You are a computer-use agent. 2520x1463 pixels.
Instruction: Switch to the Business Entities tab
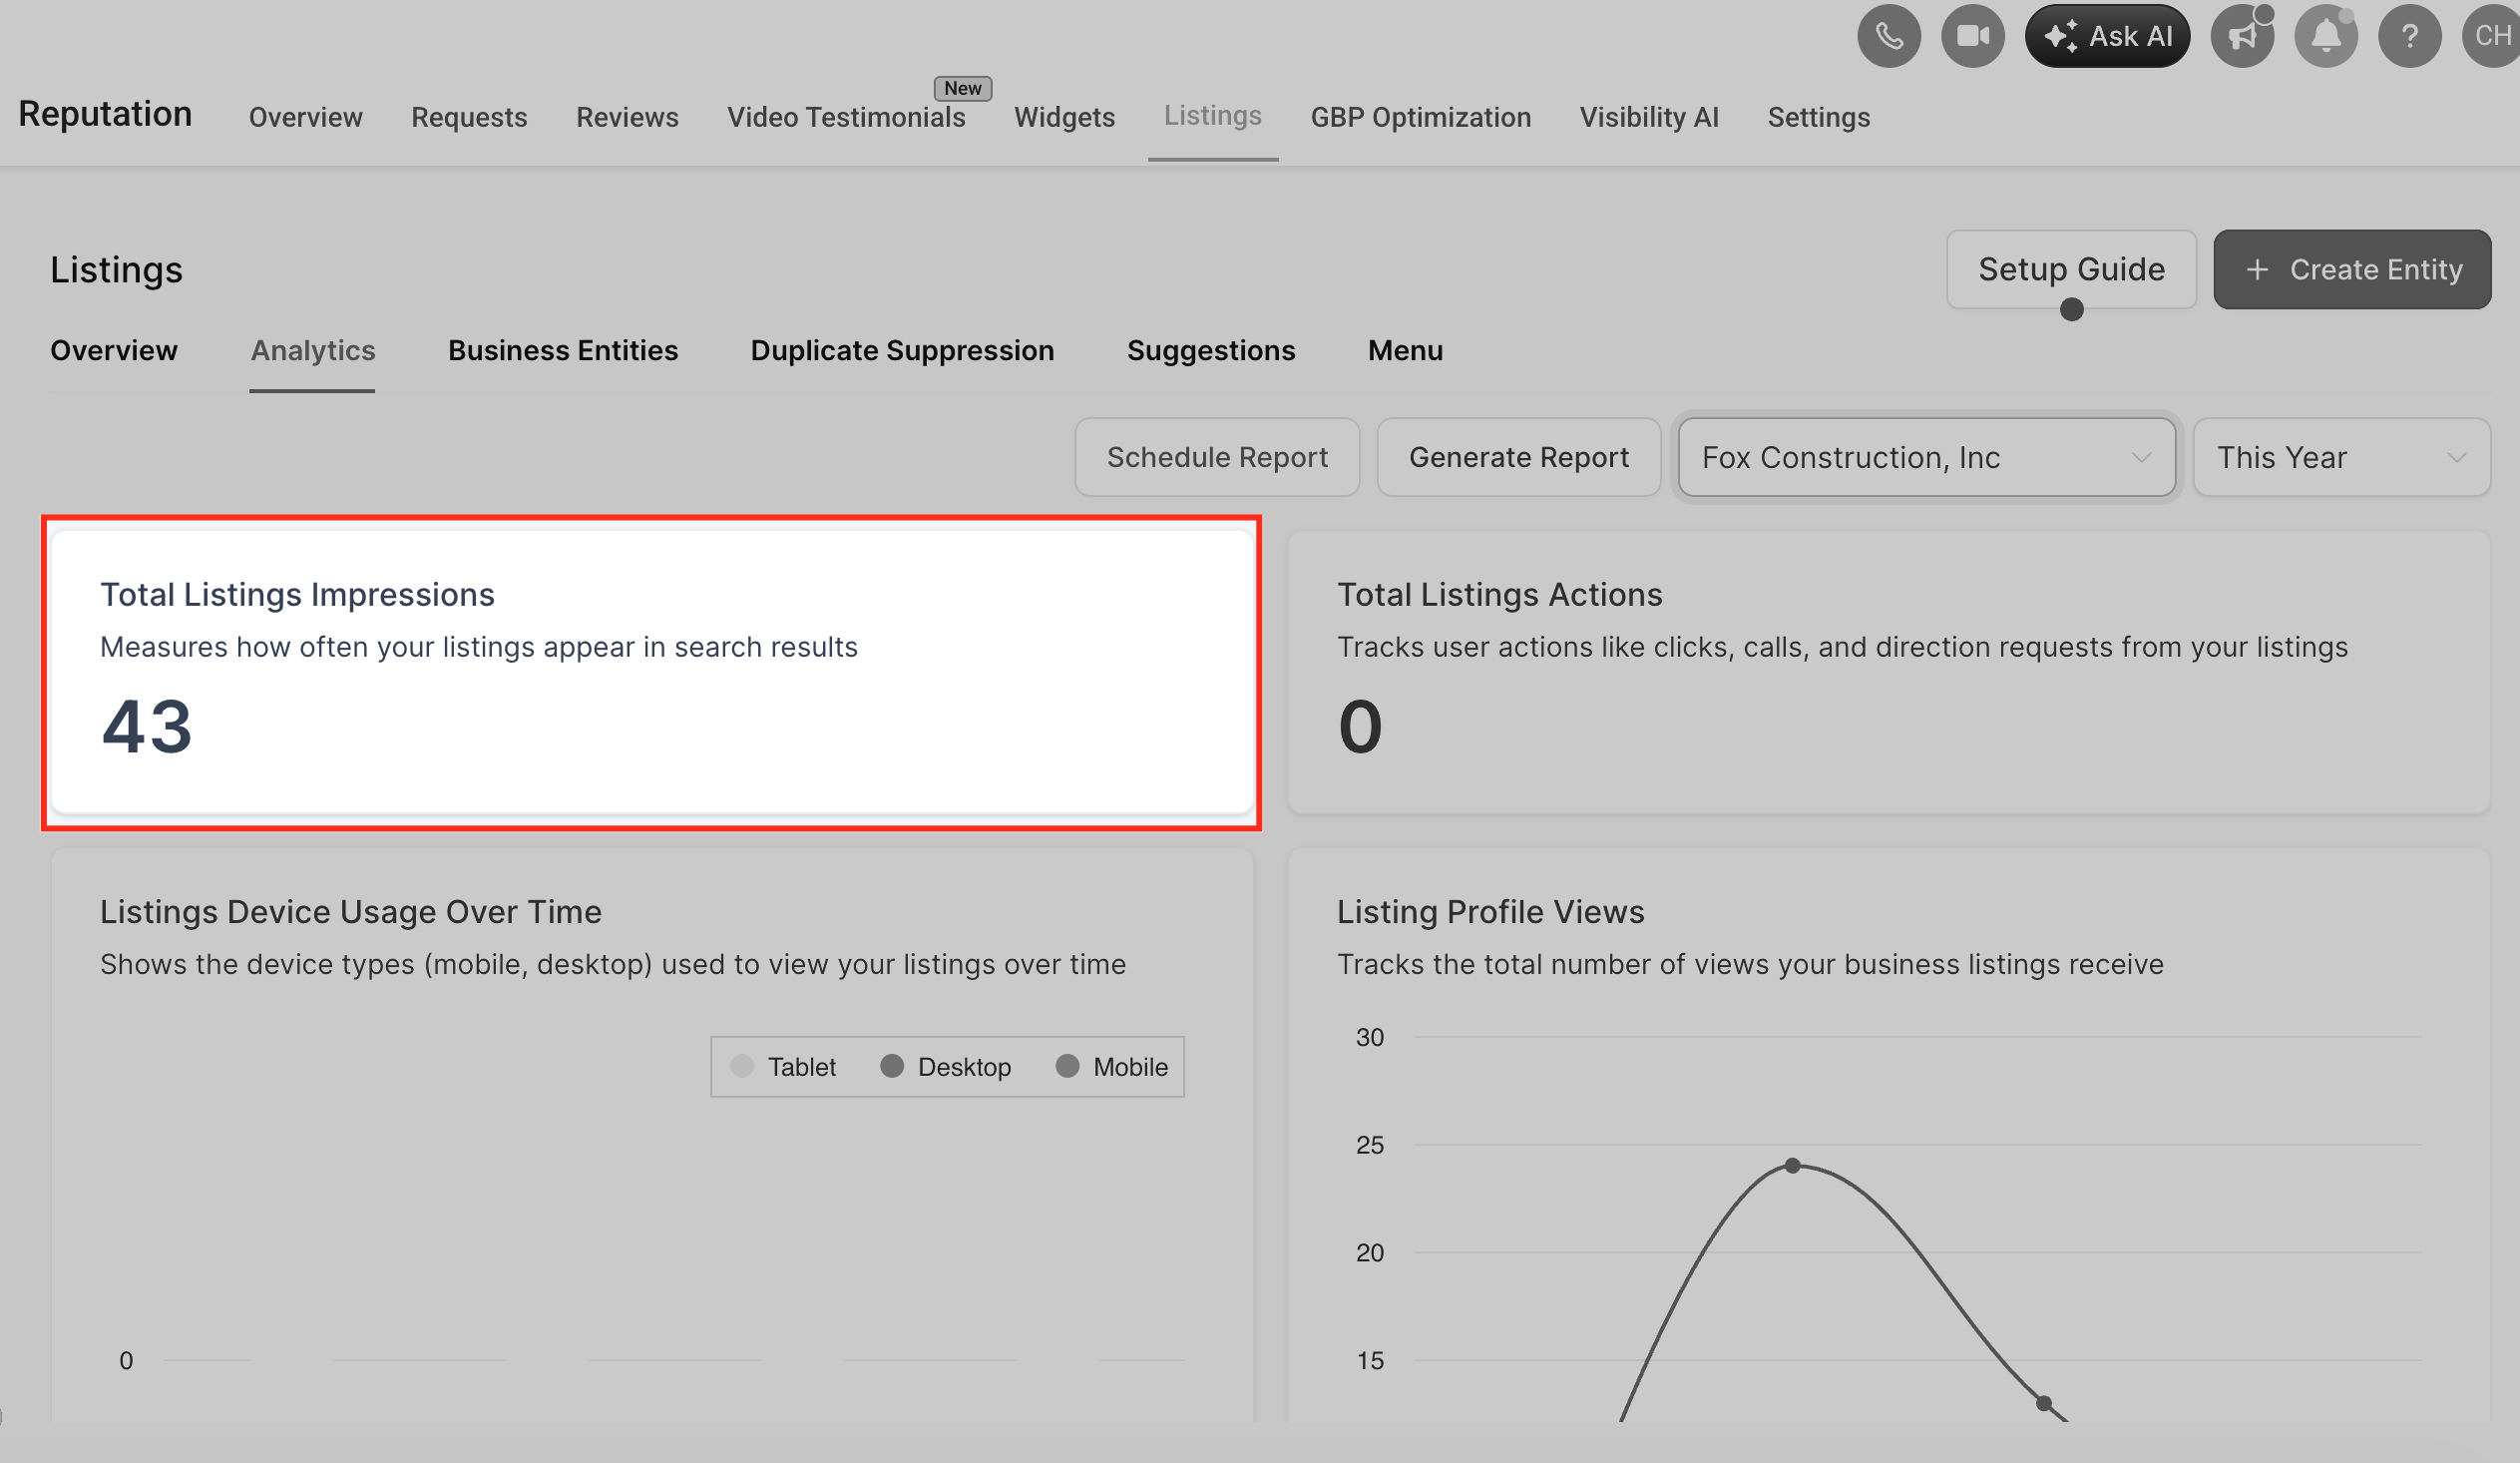pos(563,351)
